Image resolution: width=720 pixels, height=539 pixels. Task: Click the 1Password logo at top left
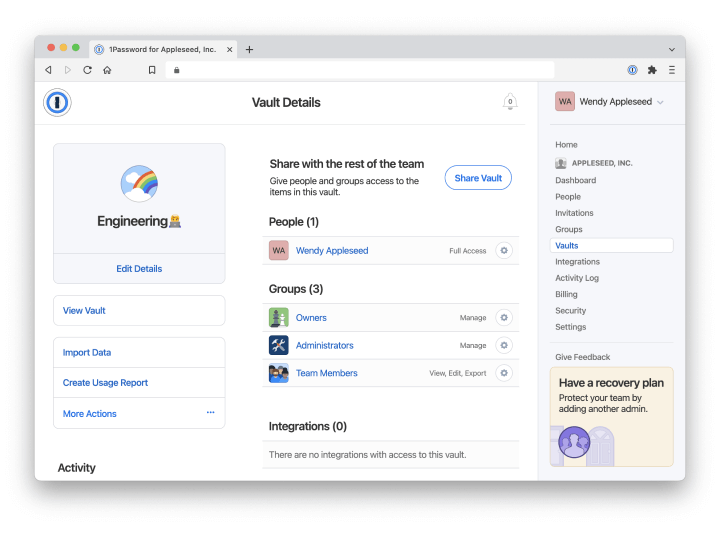(x=57, y=102)
